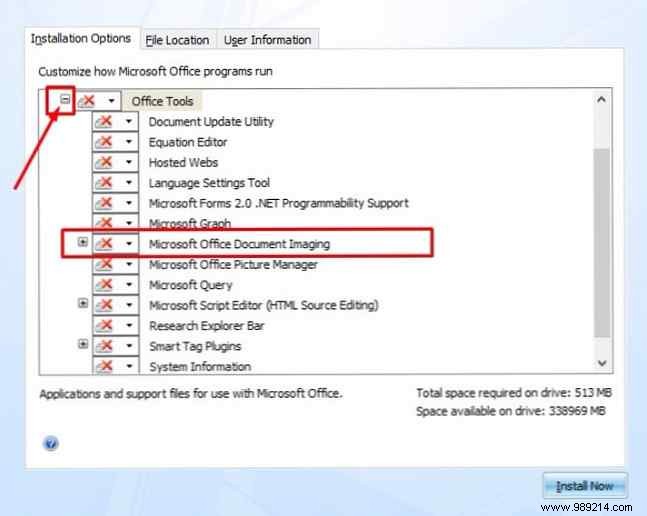Click not-available icon beside Microsoft Office Document Imaging
647x516 pixels.
pyautogui.click(x=104, y=244)
